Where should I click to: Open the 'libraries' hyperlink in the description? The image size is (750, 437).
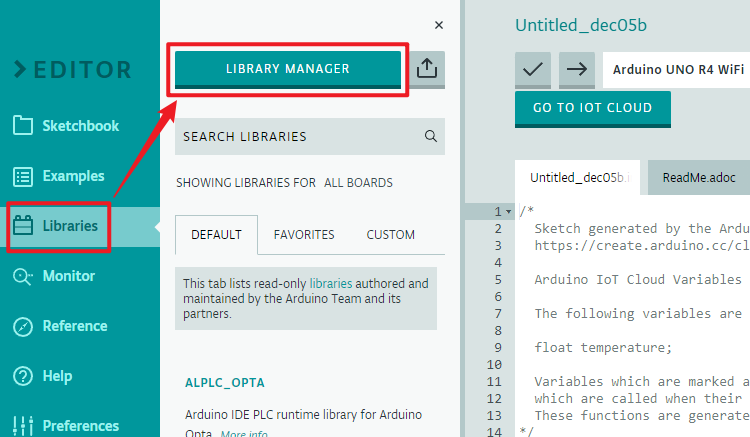331,284
